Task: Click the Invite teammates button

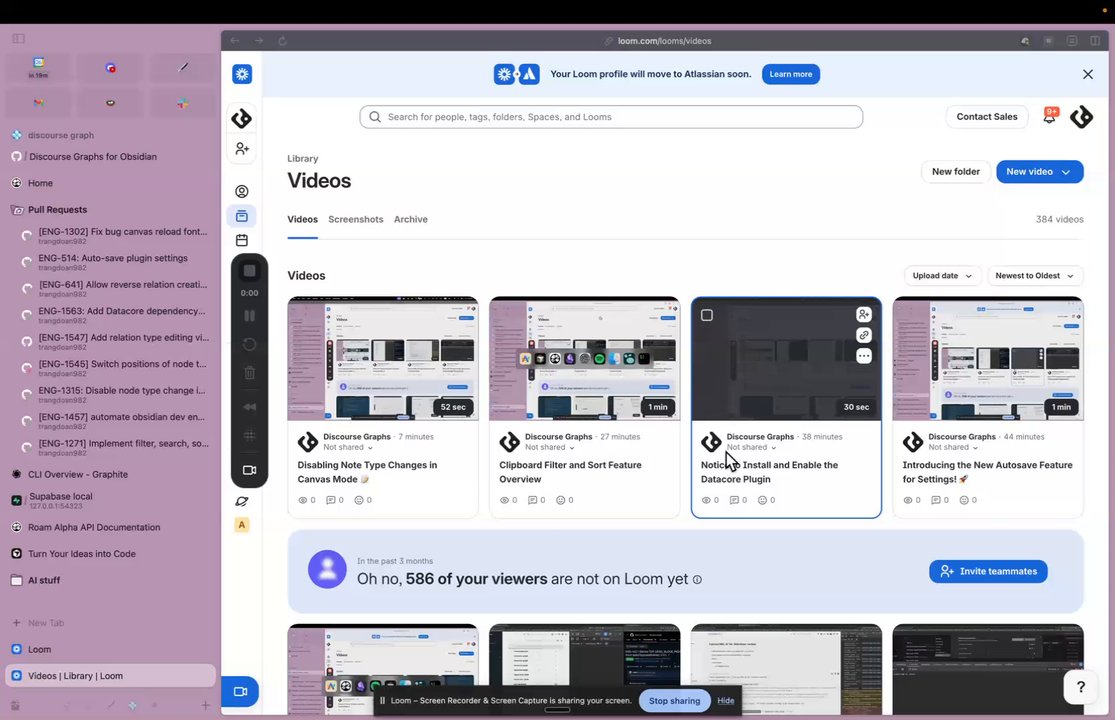Action: point(988,571)
